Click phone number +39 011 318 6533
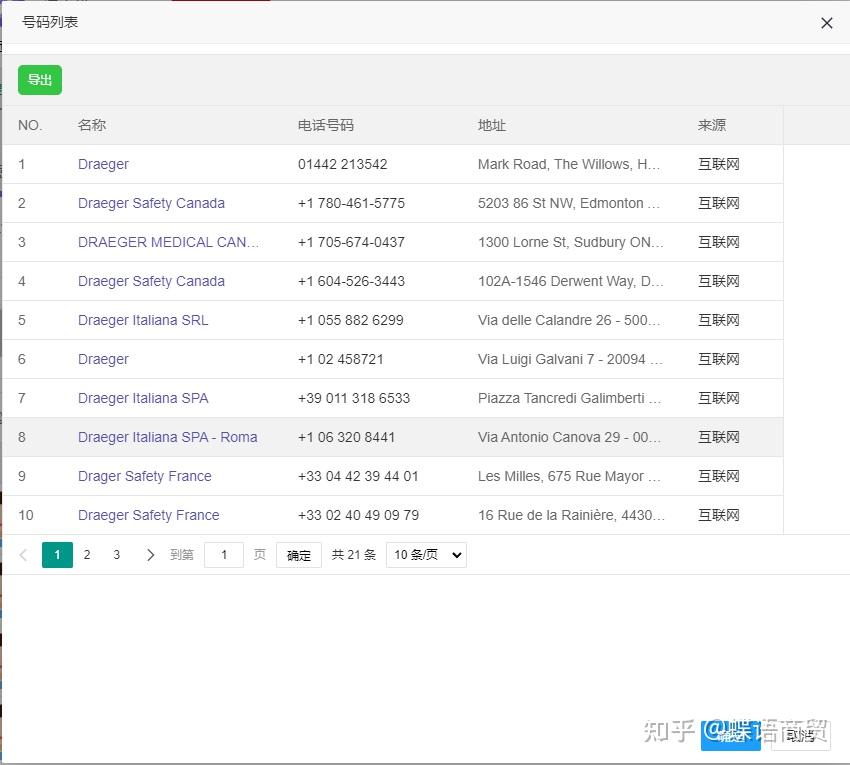This screenshot has width=850, height=765. click(x=354, y=398)
